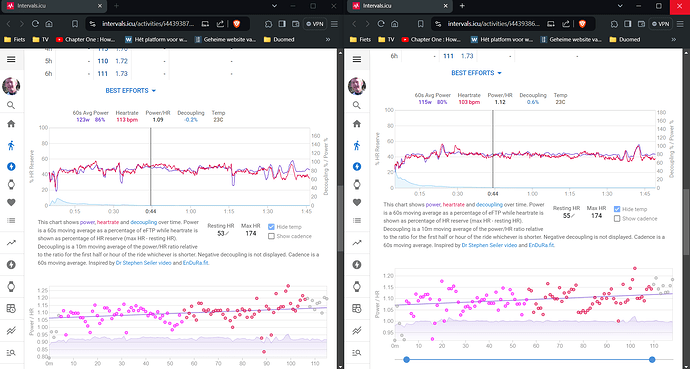Image resolution: width=690 pixels, height=369 pixels.
Task: Click the right handle of range slider
Action: point(652,360)
